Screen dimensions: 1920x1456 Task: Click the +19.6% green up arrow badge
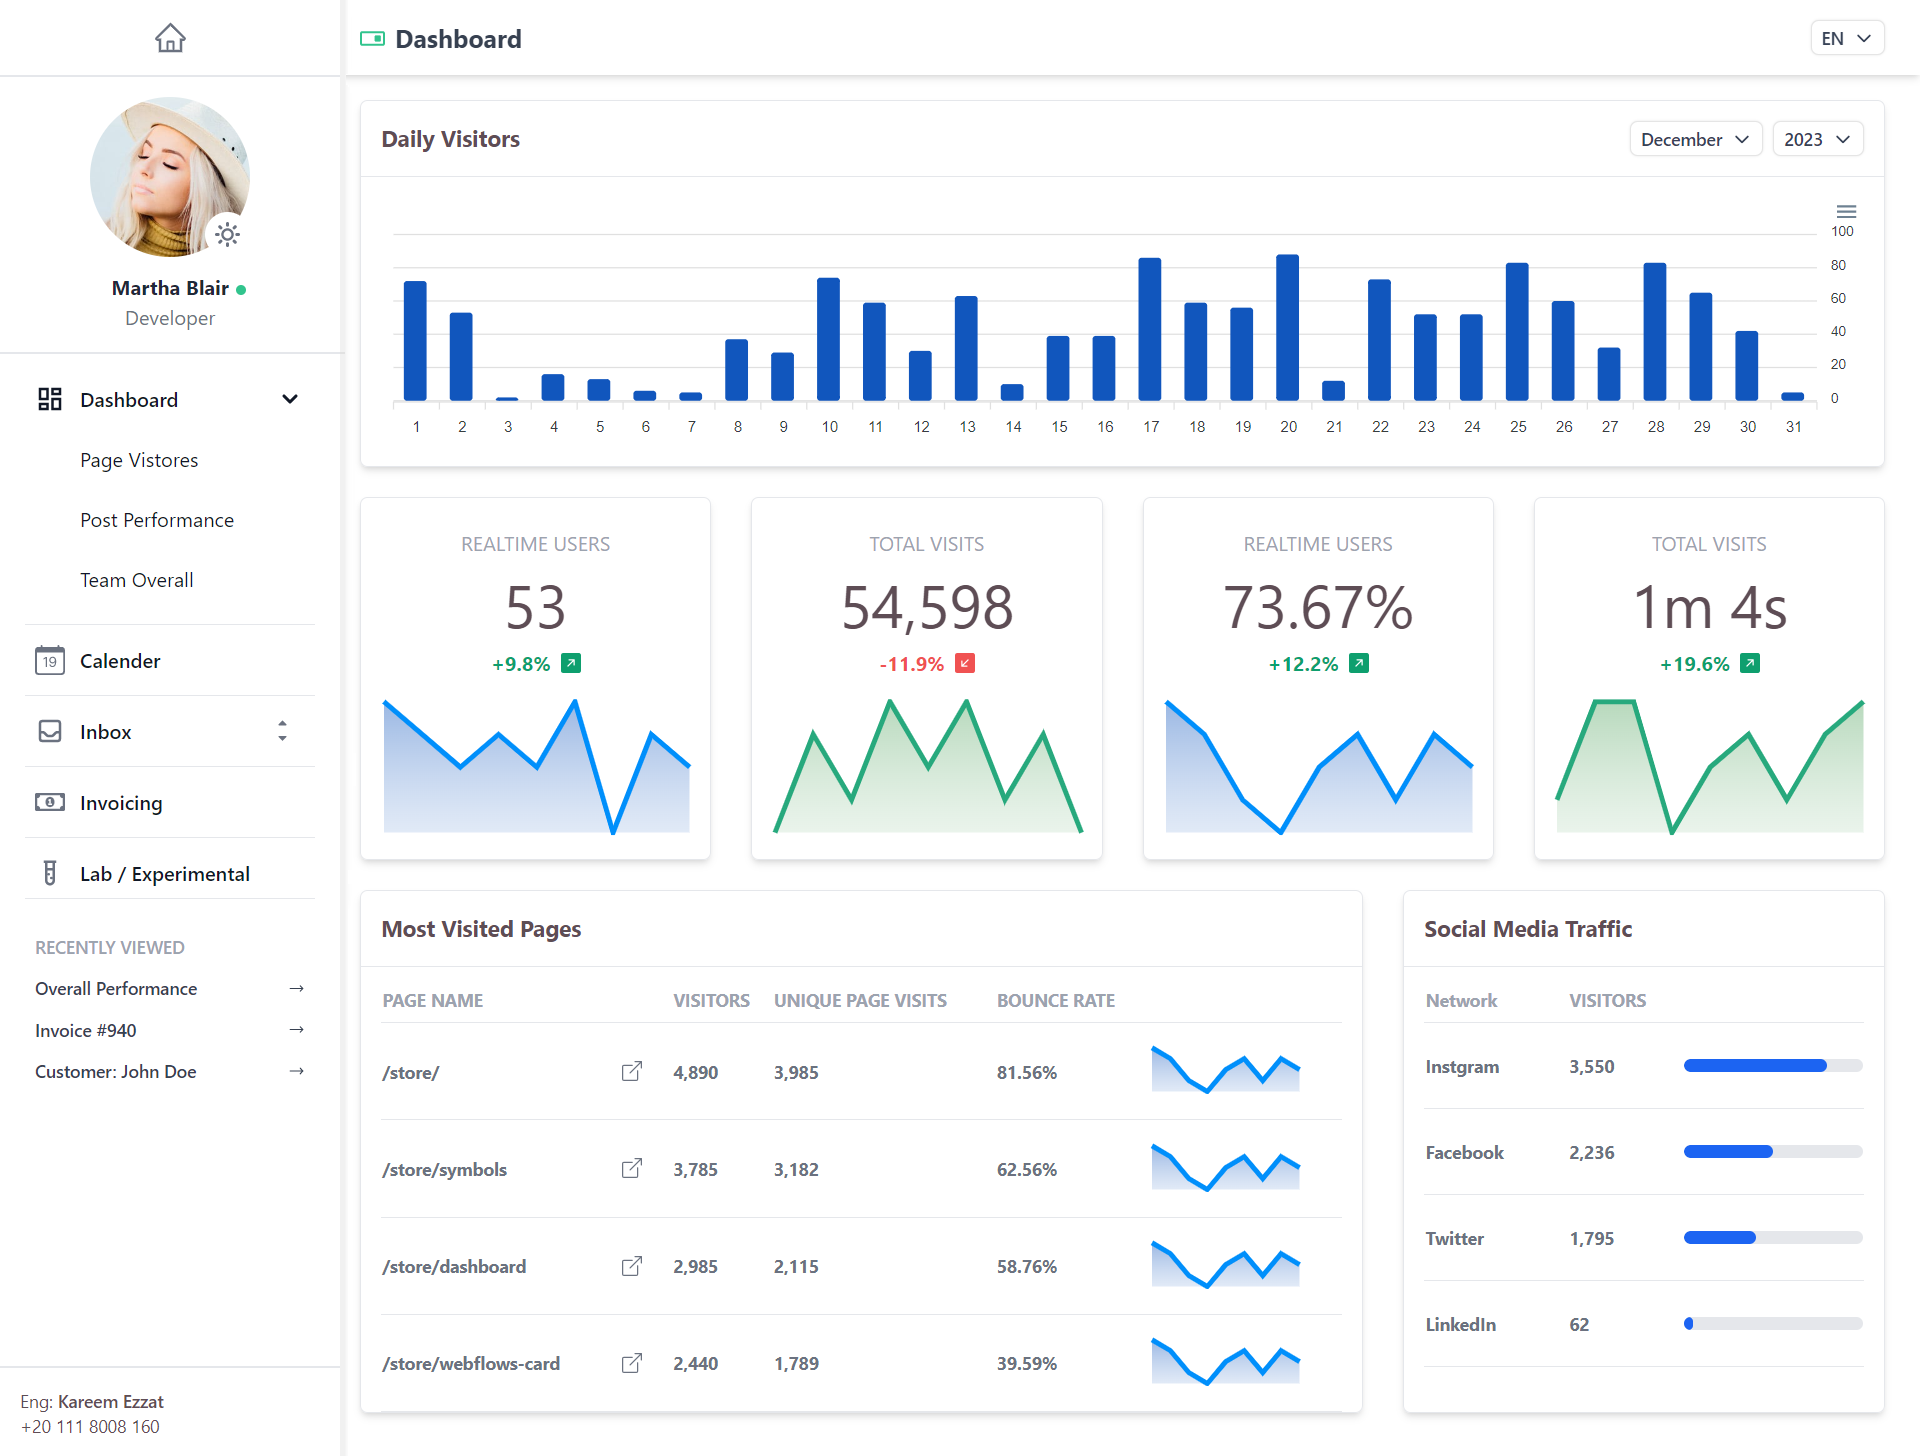coord(1750,663)
